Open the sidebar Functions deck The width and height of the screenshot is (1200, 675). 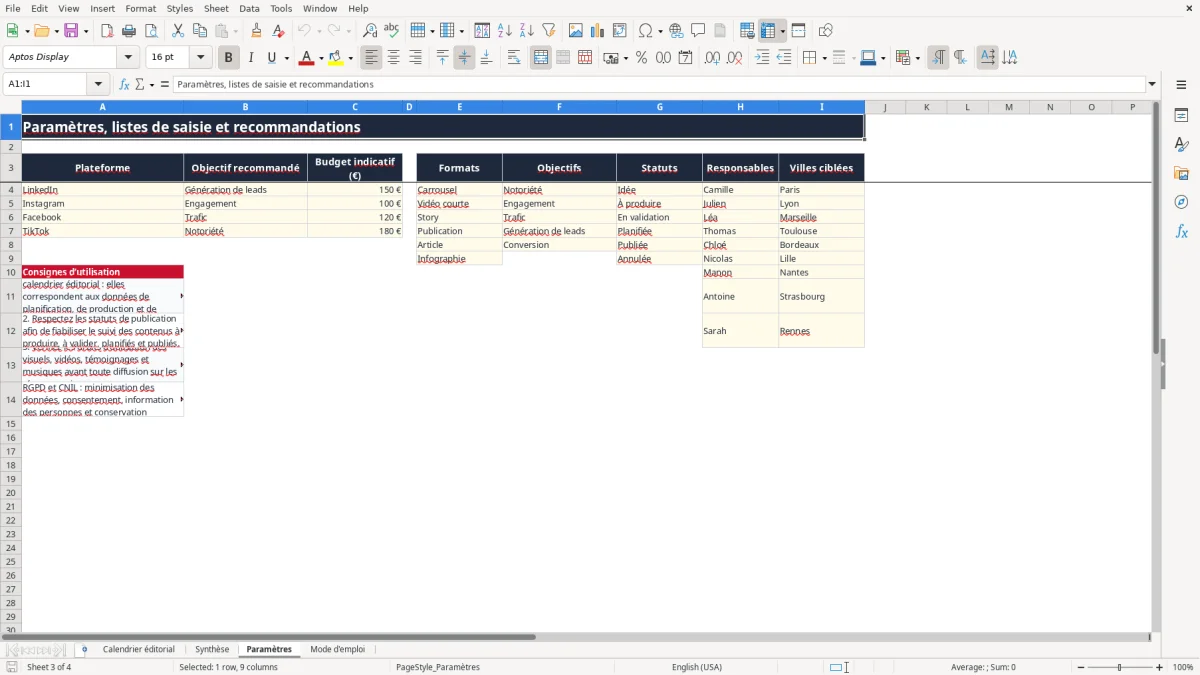[1181, 232]
